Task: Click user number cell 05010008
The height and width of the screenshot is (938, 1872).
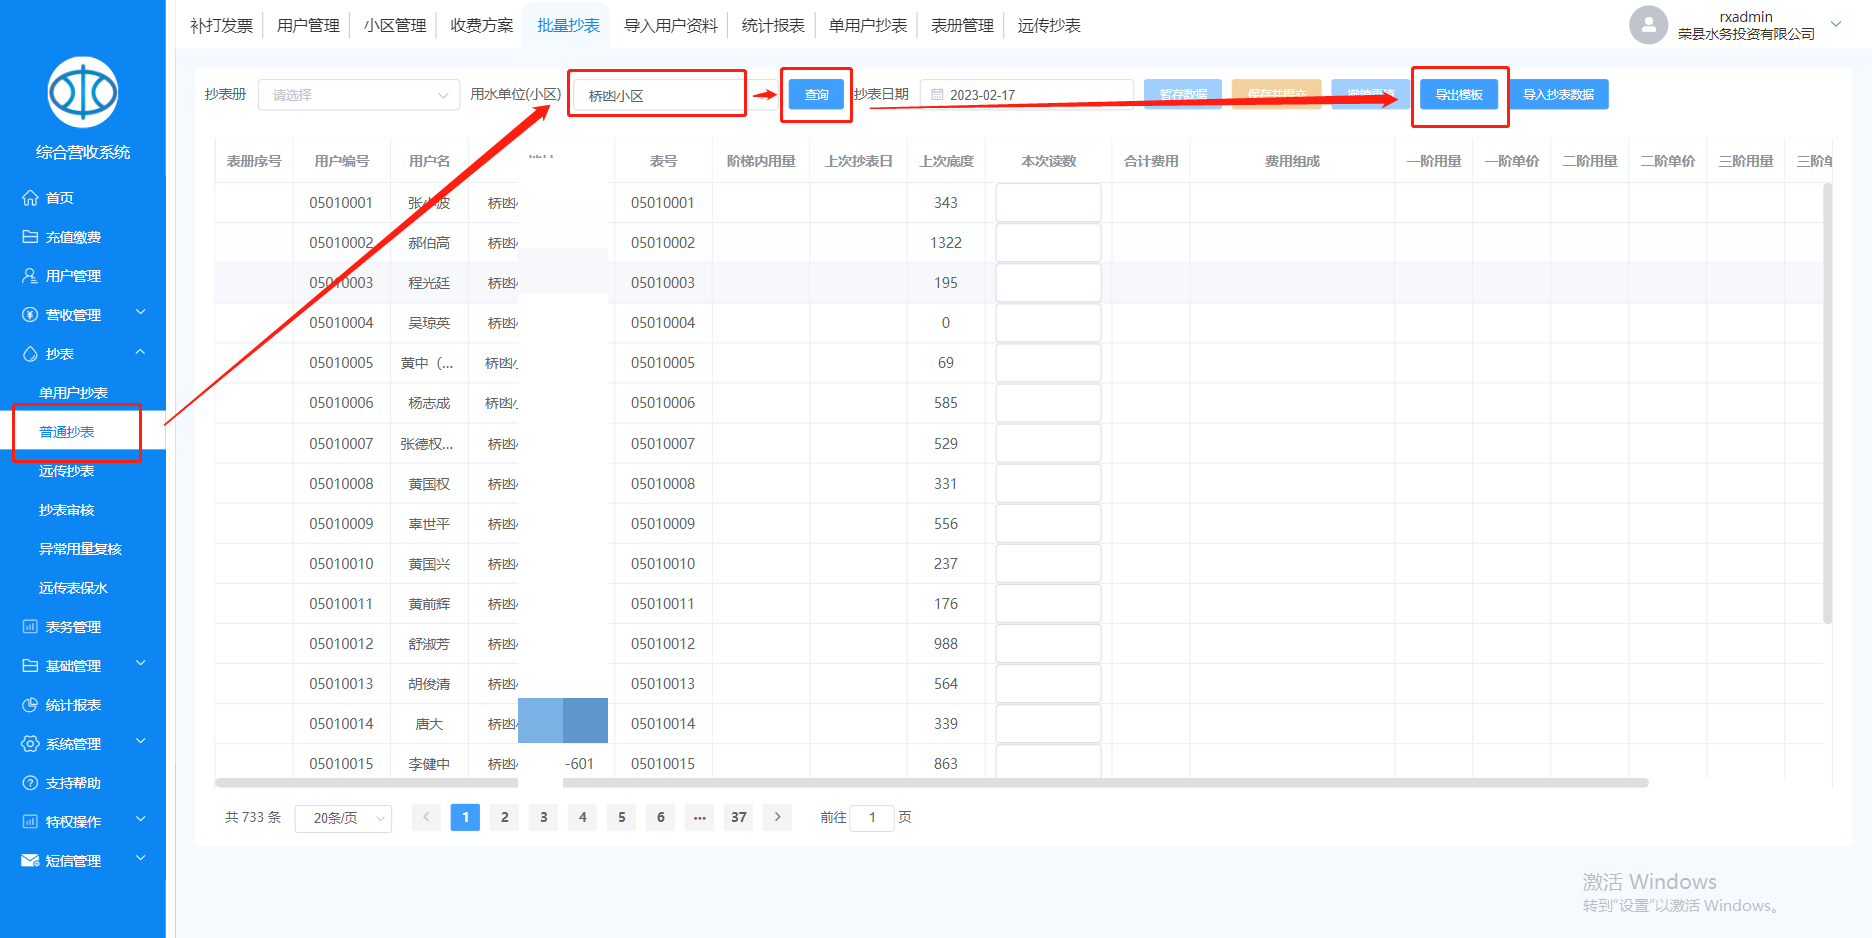Action: tap(341, 484)
